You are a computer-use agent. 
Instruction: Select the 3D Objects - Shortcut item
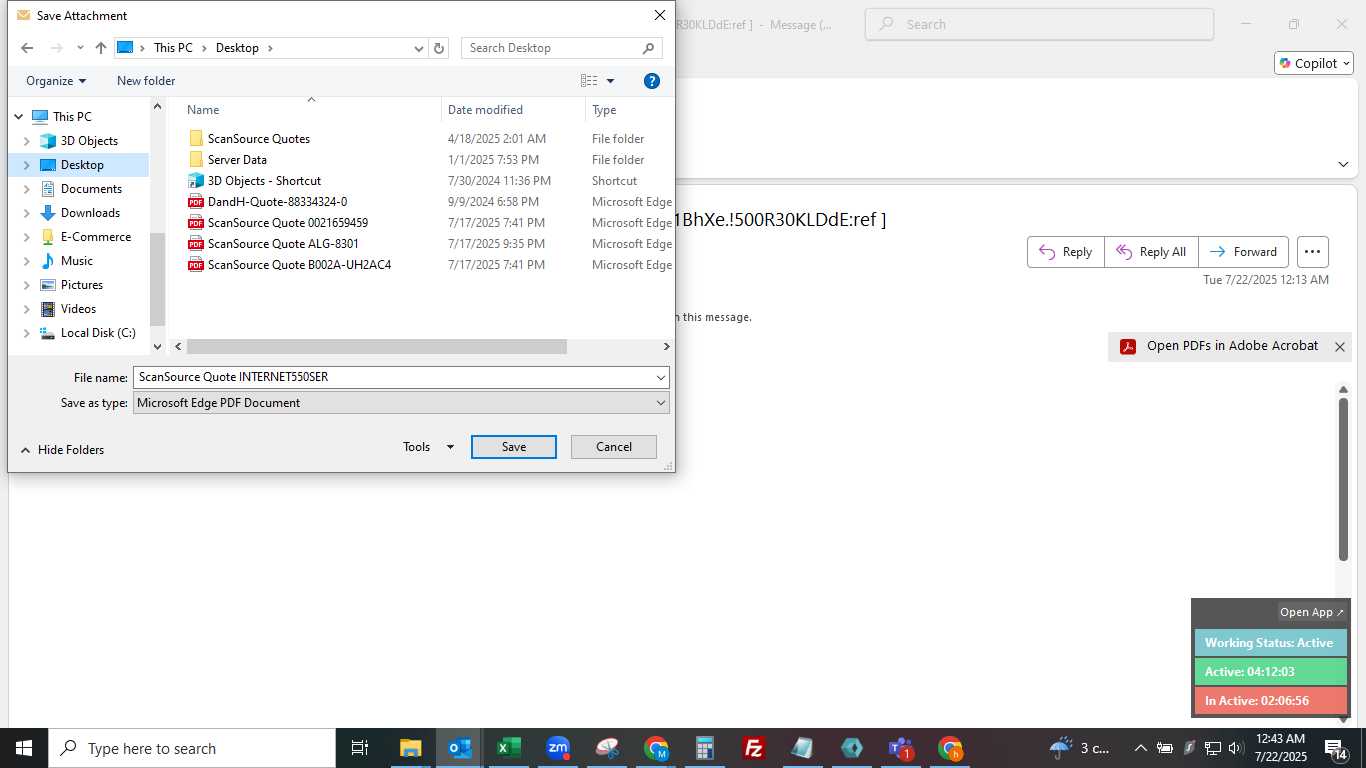264,181
